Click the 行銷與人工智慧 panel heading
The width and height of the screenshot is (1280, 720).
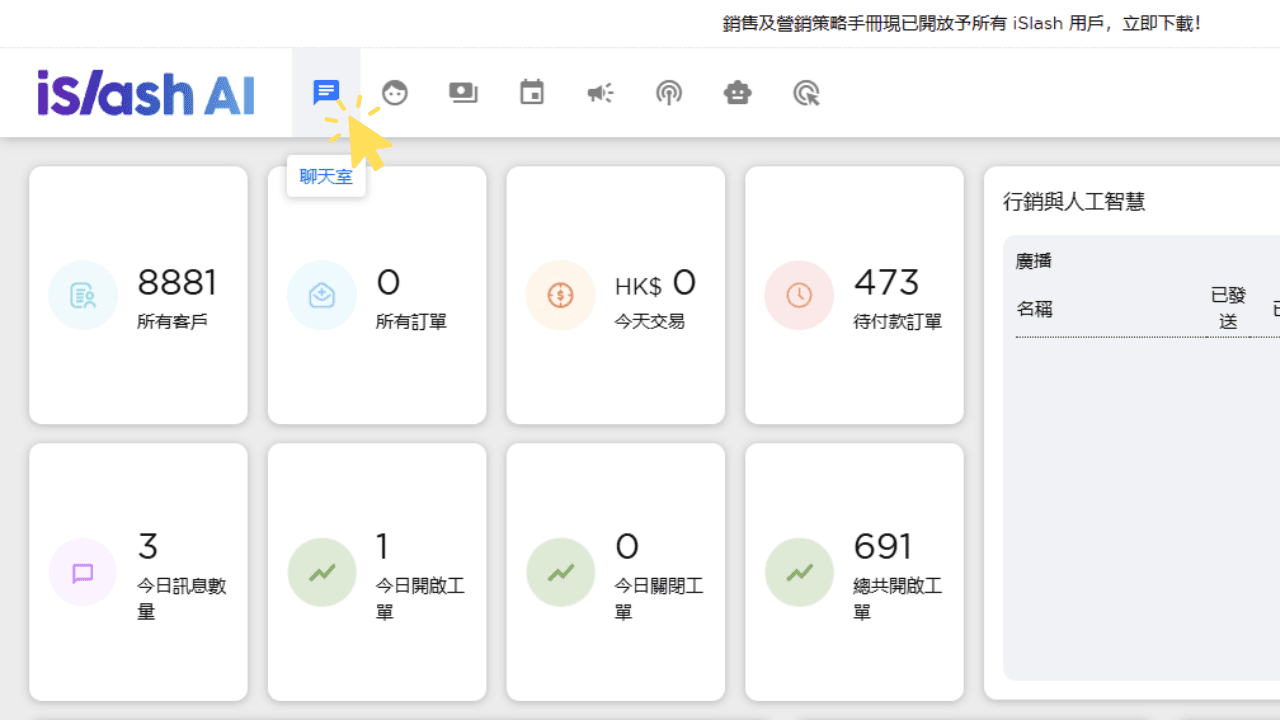(x=1074, y=202)
